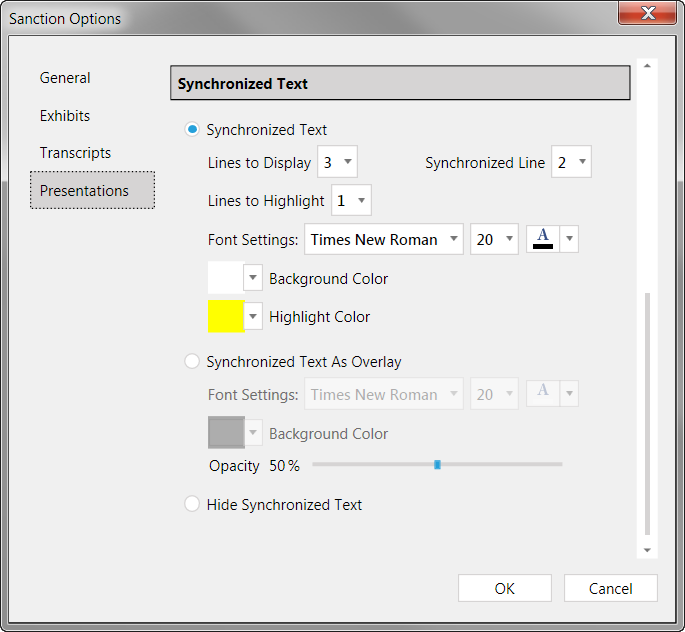The width and height of the screenshot is (685, 632).
Task: Click the font color A icon
Action: pos(543,239)
